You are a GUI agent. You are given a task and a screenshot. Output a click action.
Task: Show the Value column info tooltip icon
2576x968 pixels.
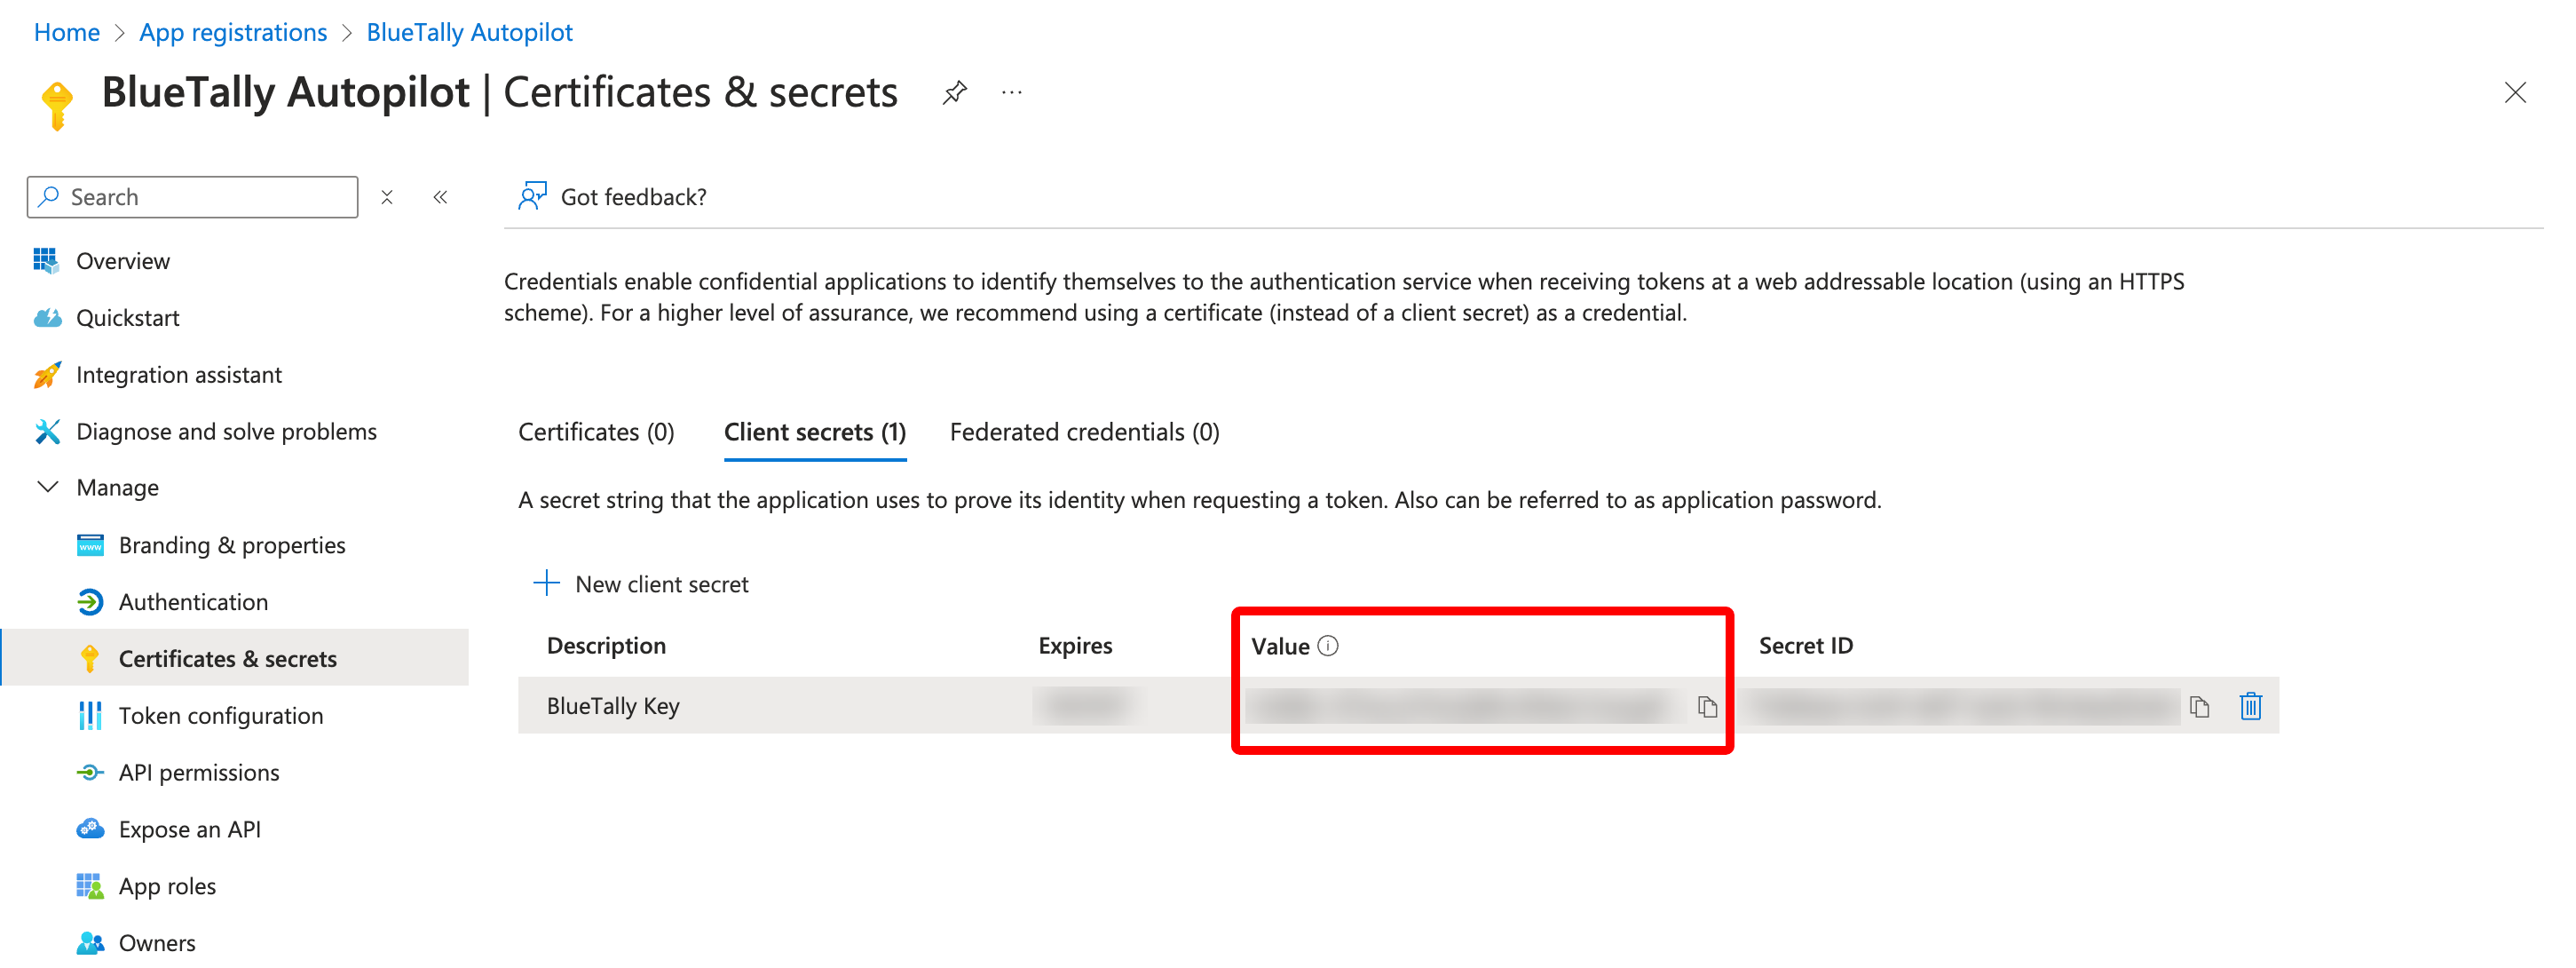click(x=1327, y=645)
